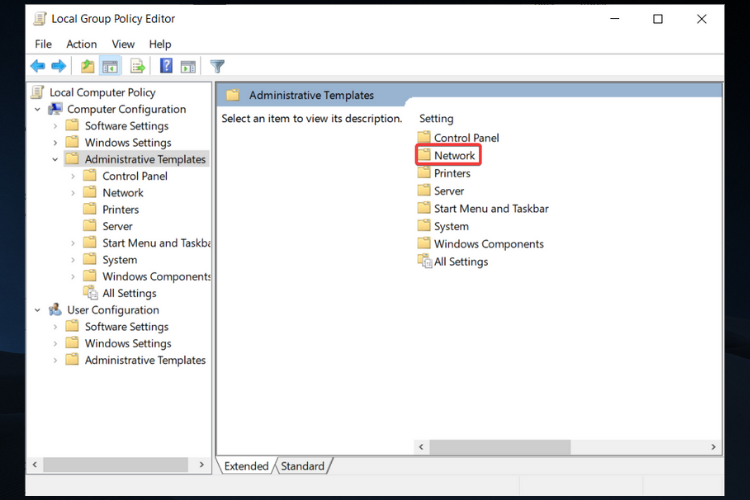750x500 pixels.
Task: Select Control Panel folder in Setting list
Action: point(466,138)
